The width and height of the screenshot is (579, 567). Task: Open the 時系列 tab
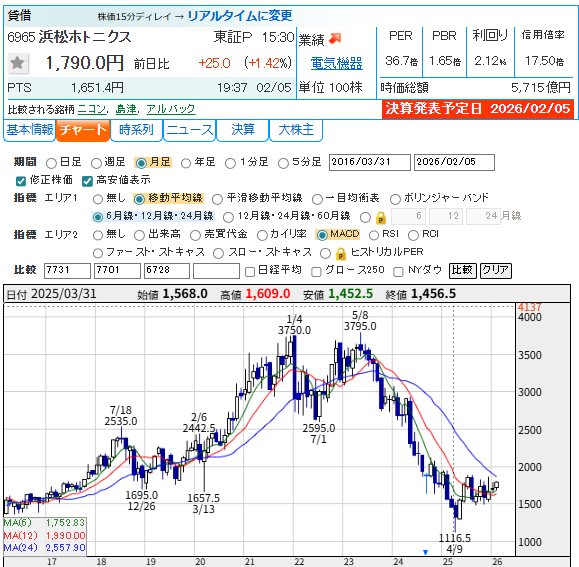point(136,130)
